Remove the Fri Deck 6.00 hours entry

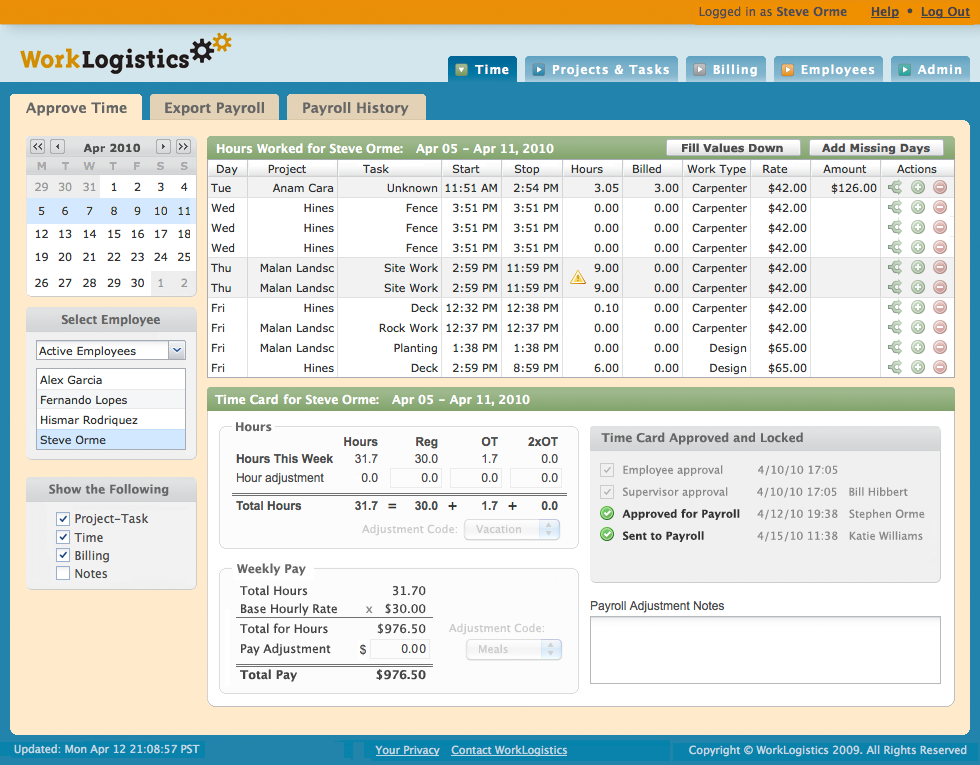click(x=939, y=367)
